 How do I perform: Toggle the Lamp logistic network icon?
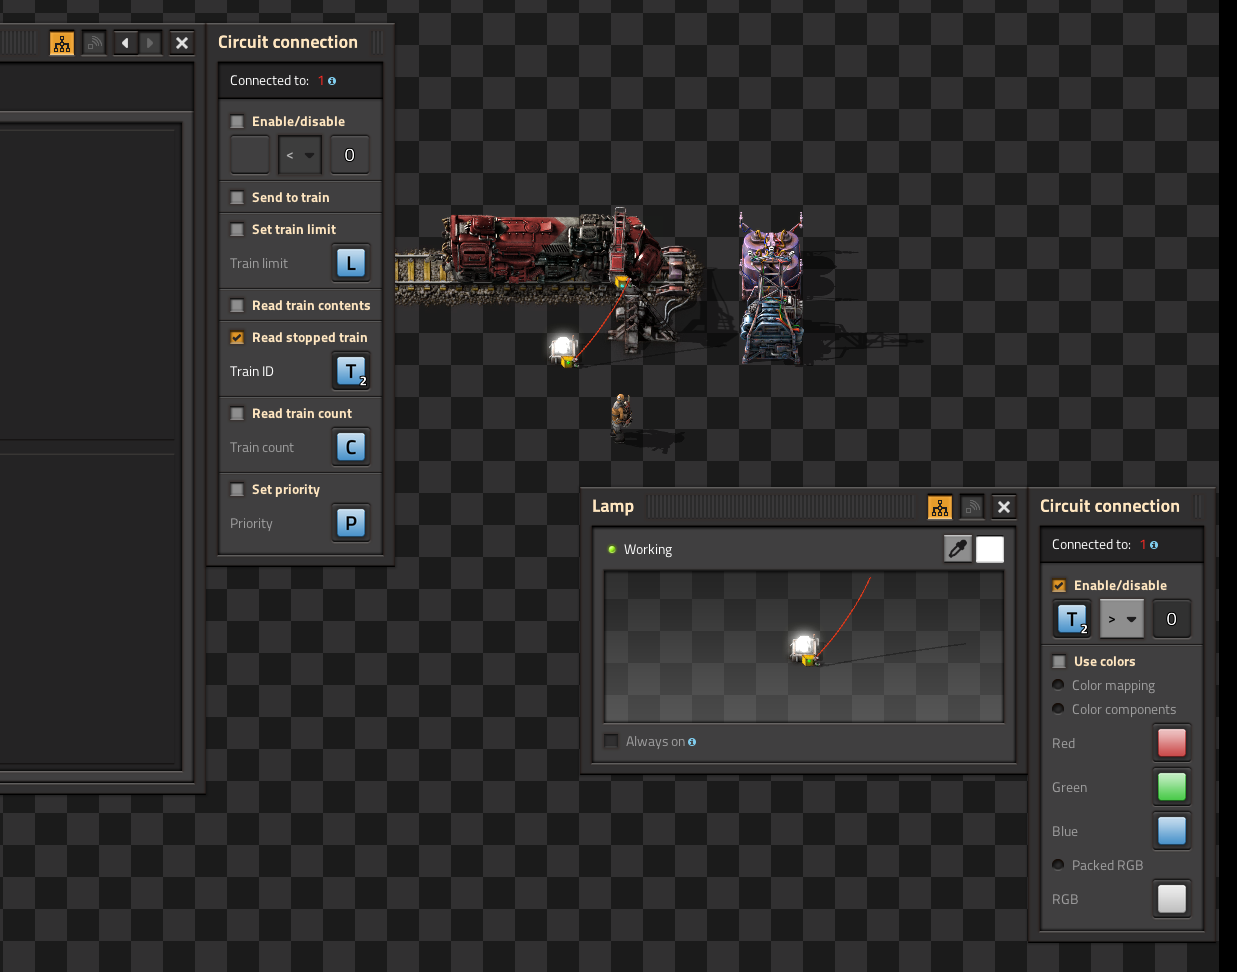(x=972, y=507)
